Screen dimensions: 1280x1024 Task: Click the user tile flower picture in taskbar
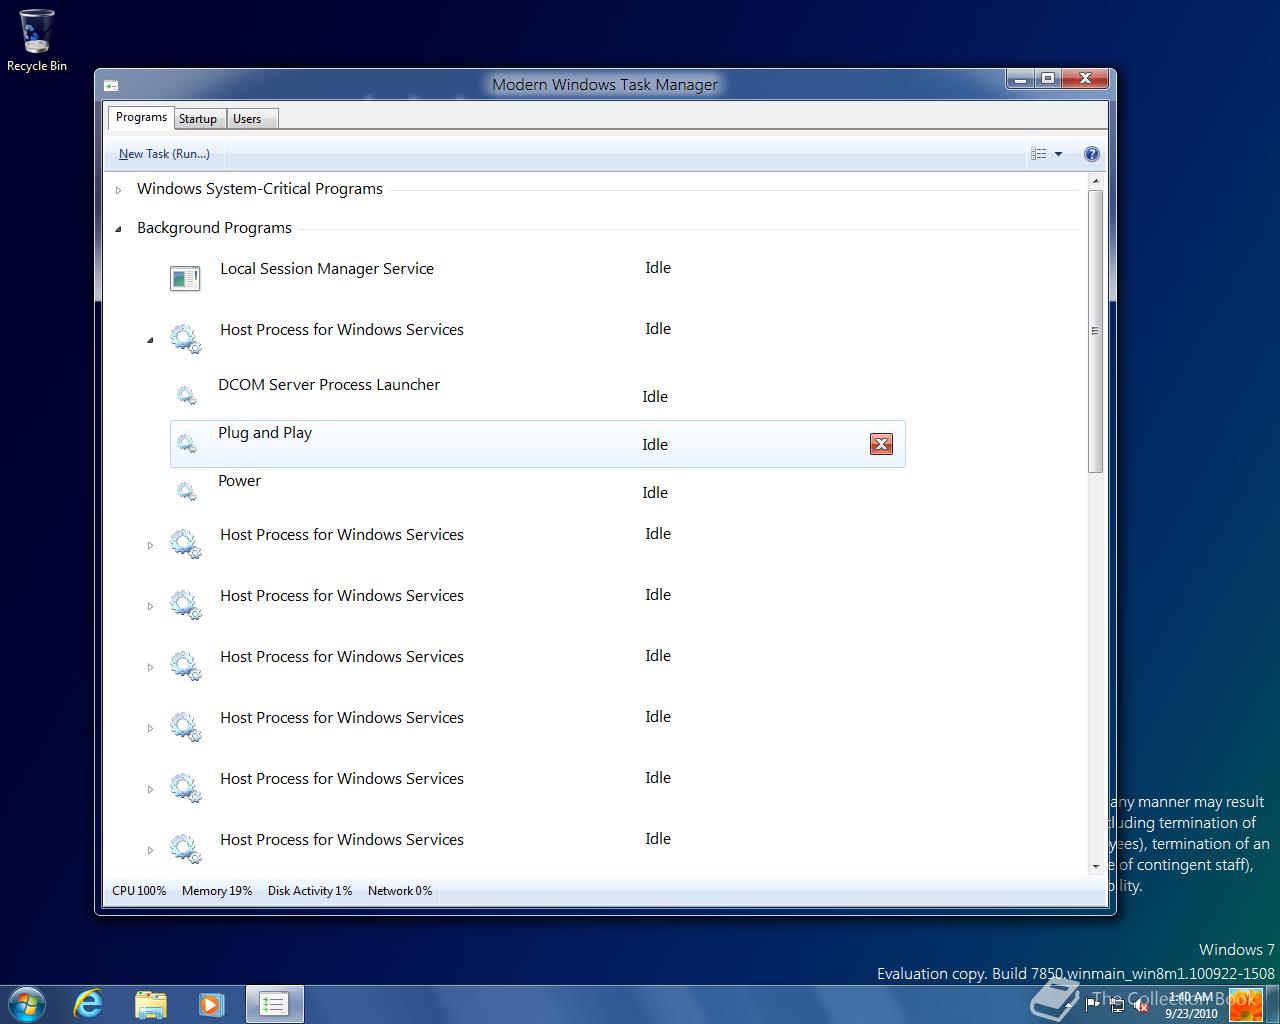pos(1246,1005)
